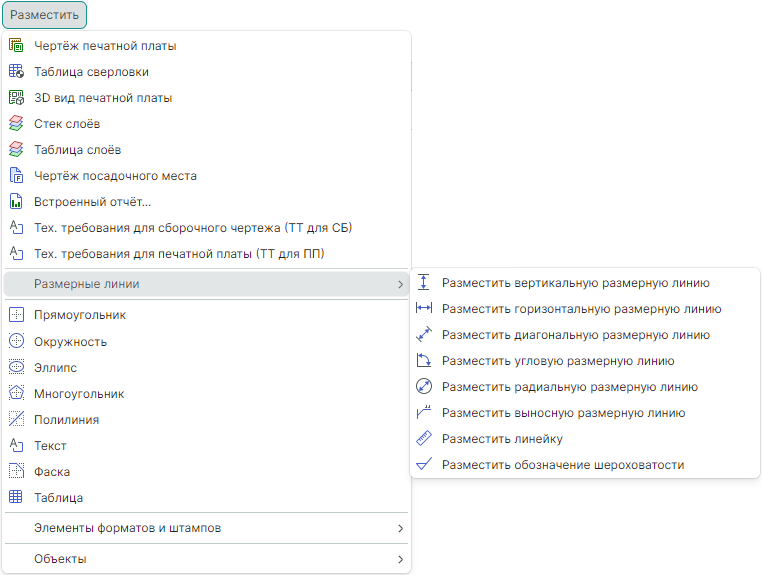Click the ellipse shape icon (Эллипс)
Viewport: 762px width, 575px height.
pyautogui.click(x=16, y=368)
